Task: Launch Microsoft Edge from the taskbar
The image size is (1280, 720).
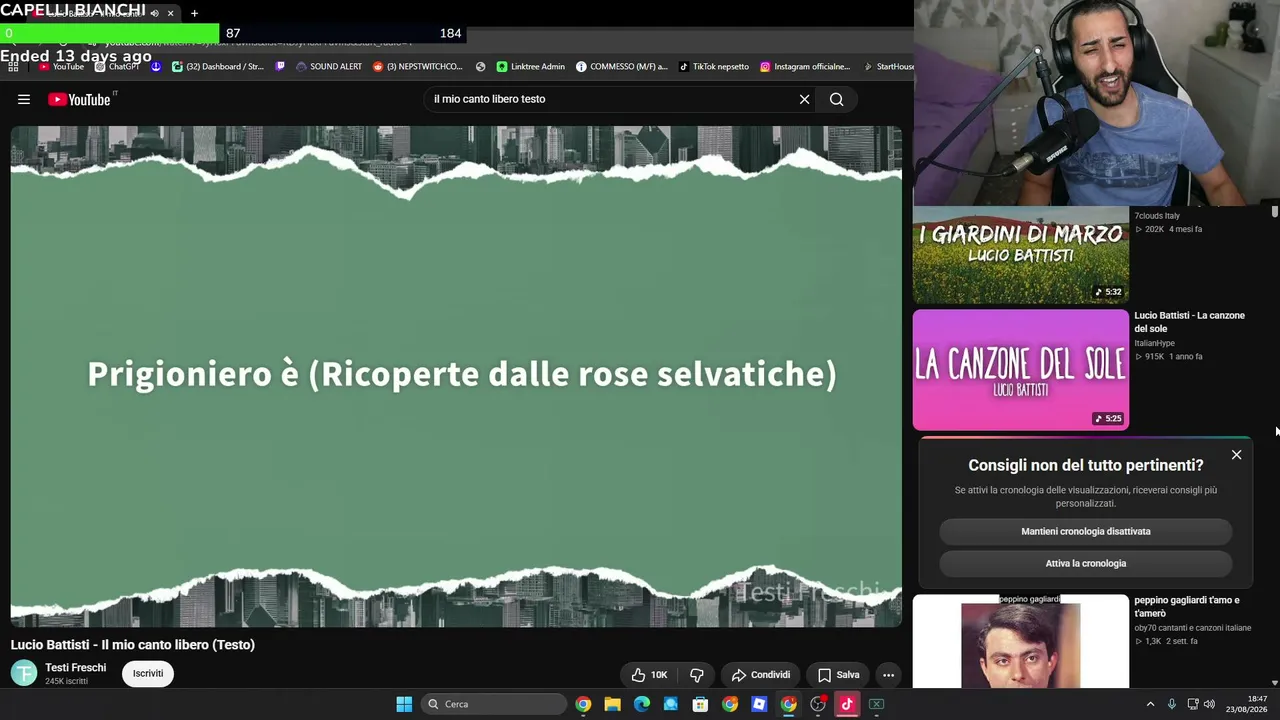Action: [642, 704]
